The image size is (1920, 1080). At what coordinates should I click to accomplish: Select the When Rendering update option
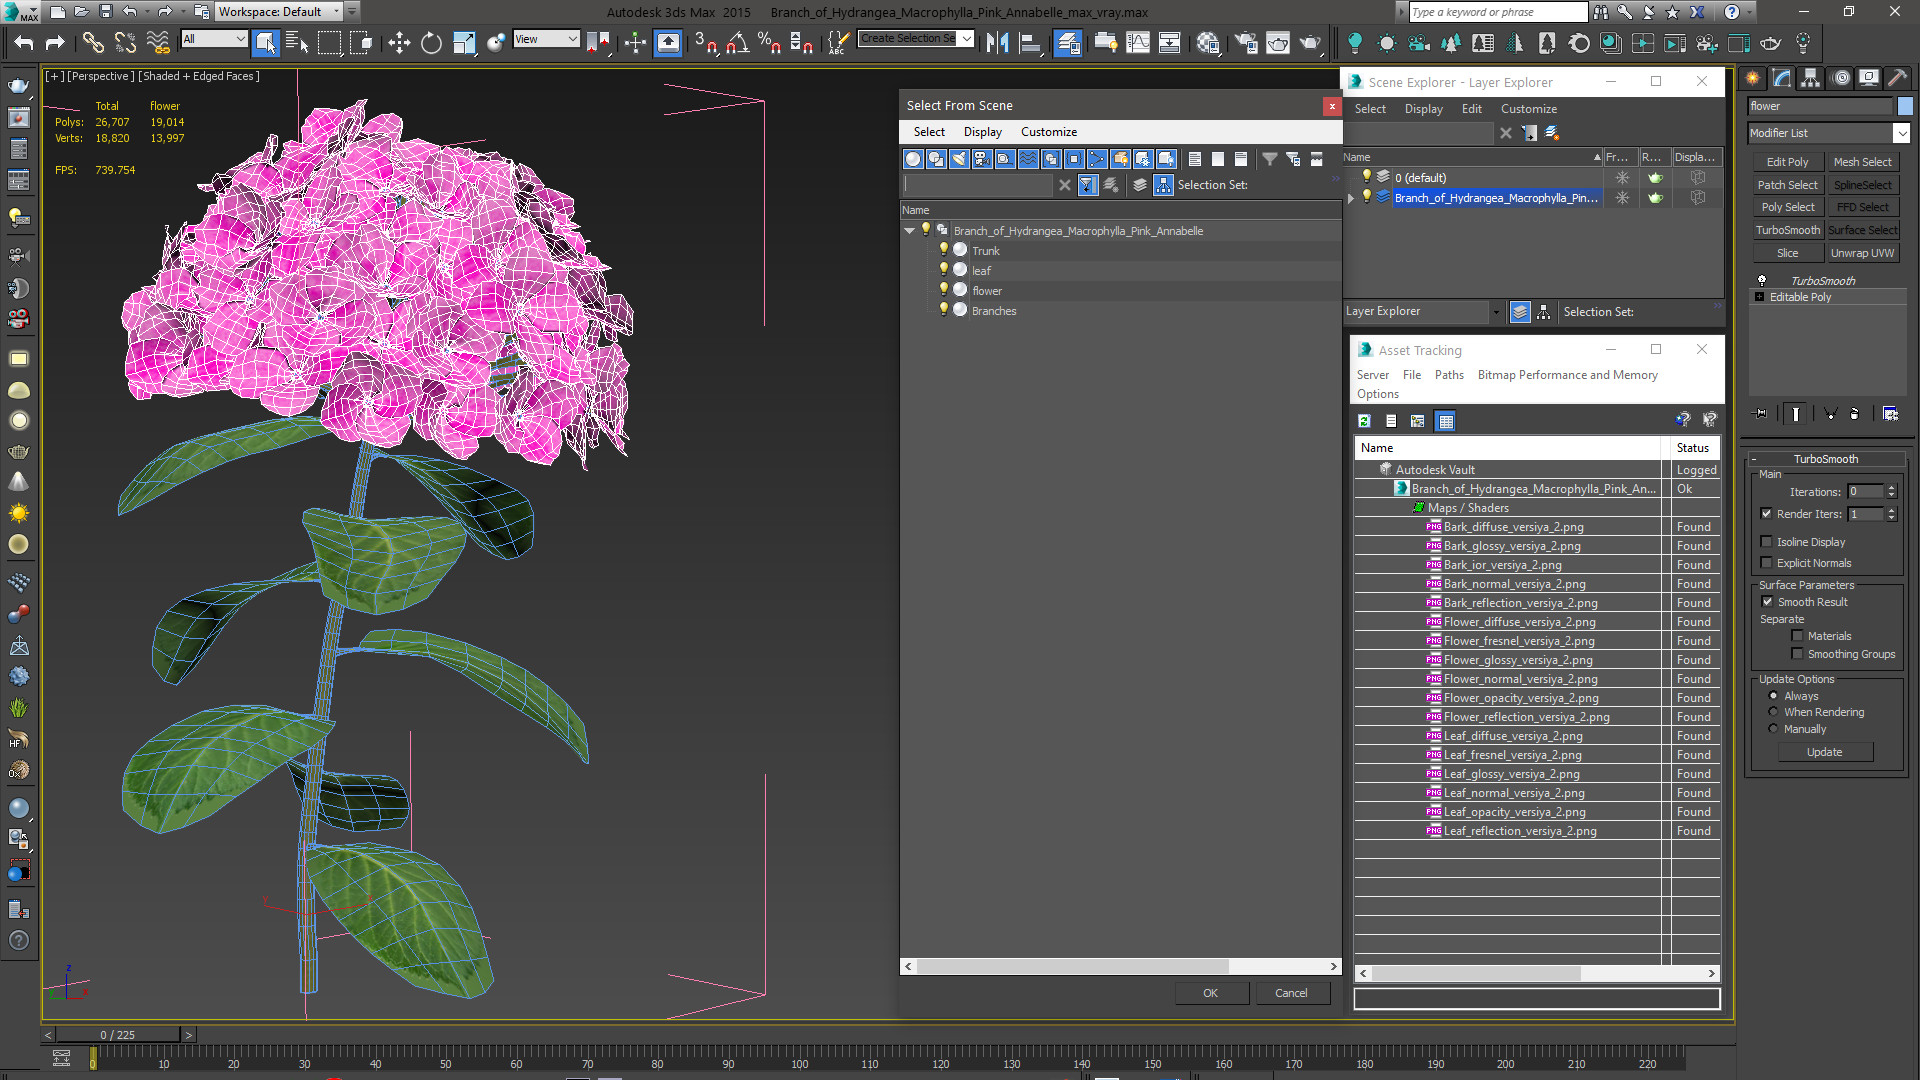pyautogui.click(x=1773, y=712)
